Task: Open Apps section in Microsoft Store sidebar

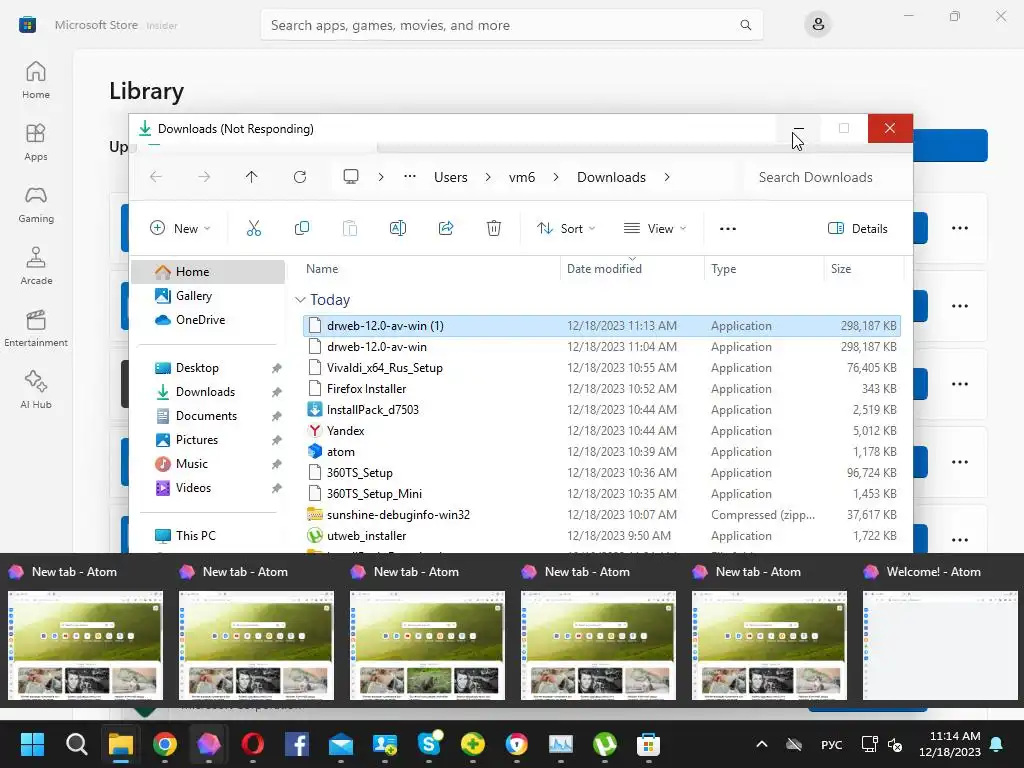Action: [x=36, y=142]
